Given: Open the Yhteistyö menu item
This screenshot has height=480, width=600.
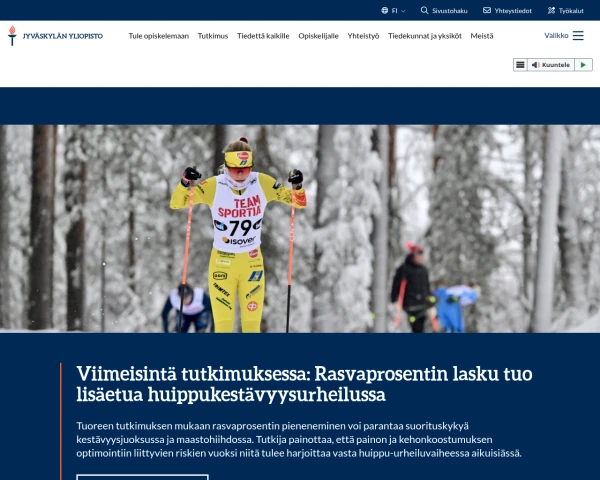Looking at the screenshot, I should coord(363,36).
